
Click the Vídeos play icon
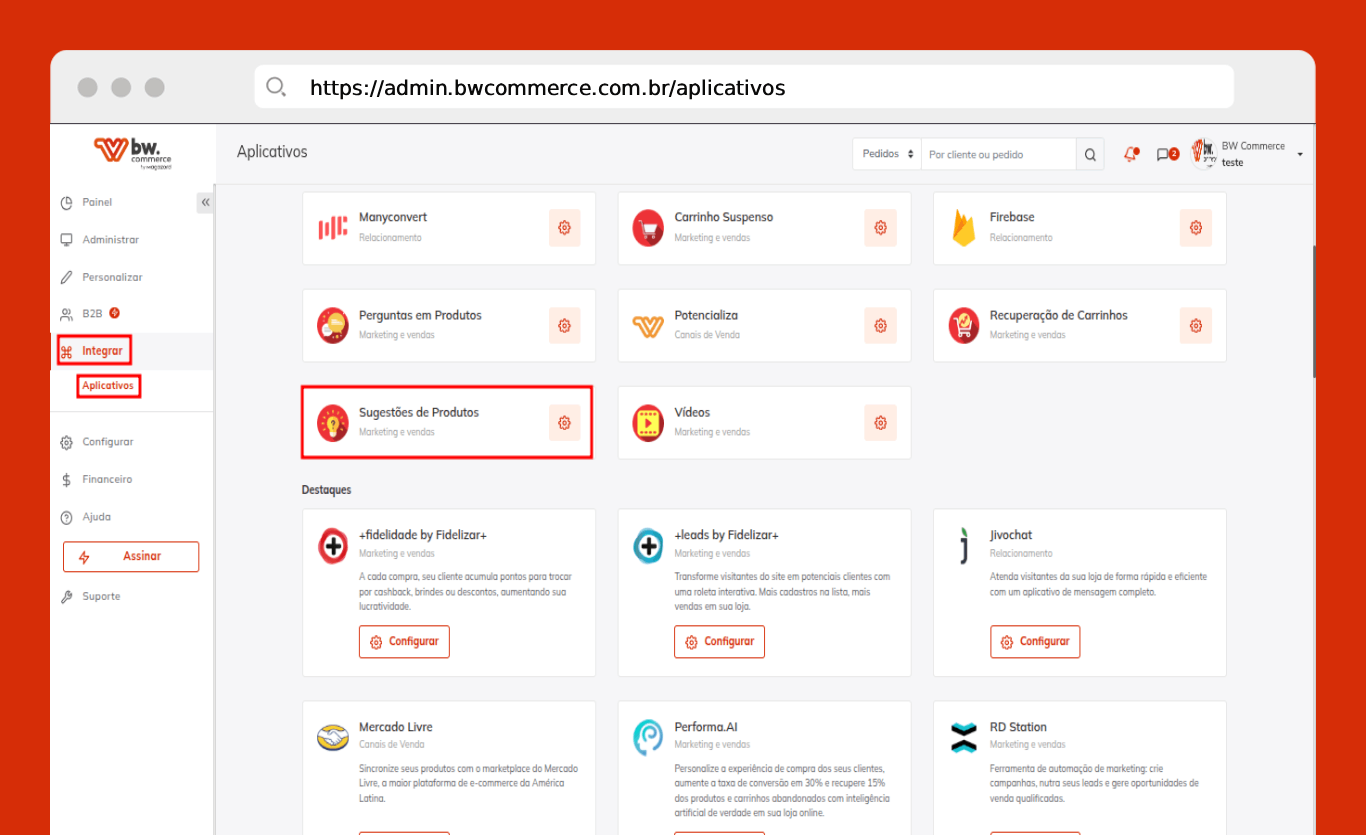[649, 423]
